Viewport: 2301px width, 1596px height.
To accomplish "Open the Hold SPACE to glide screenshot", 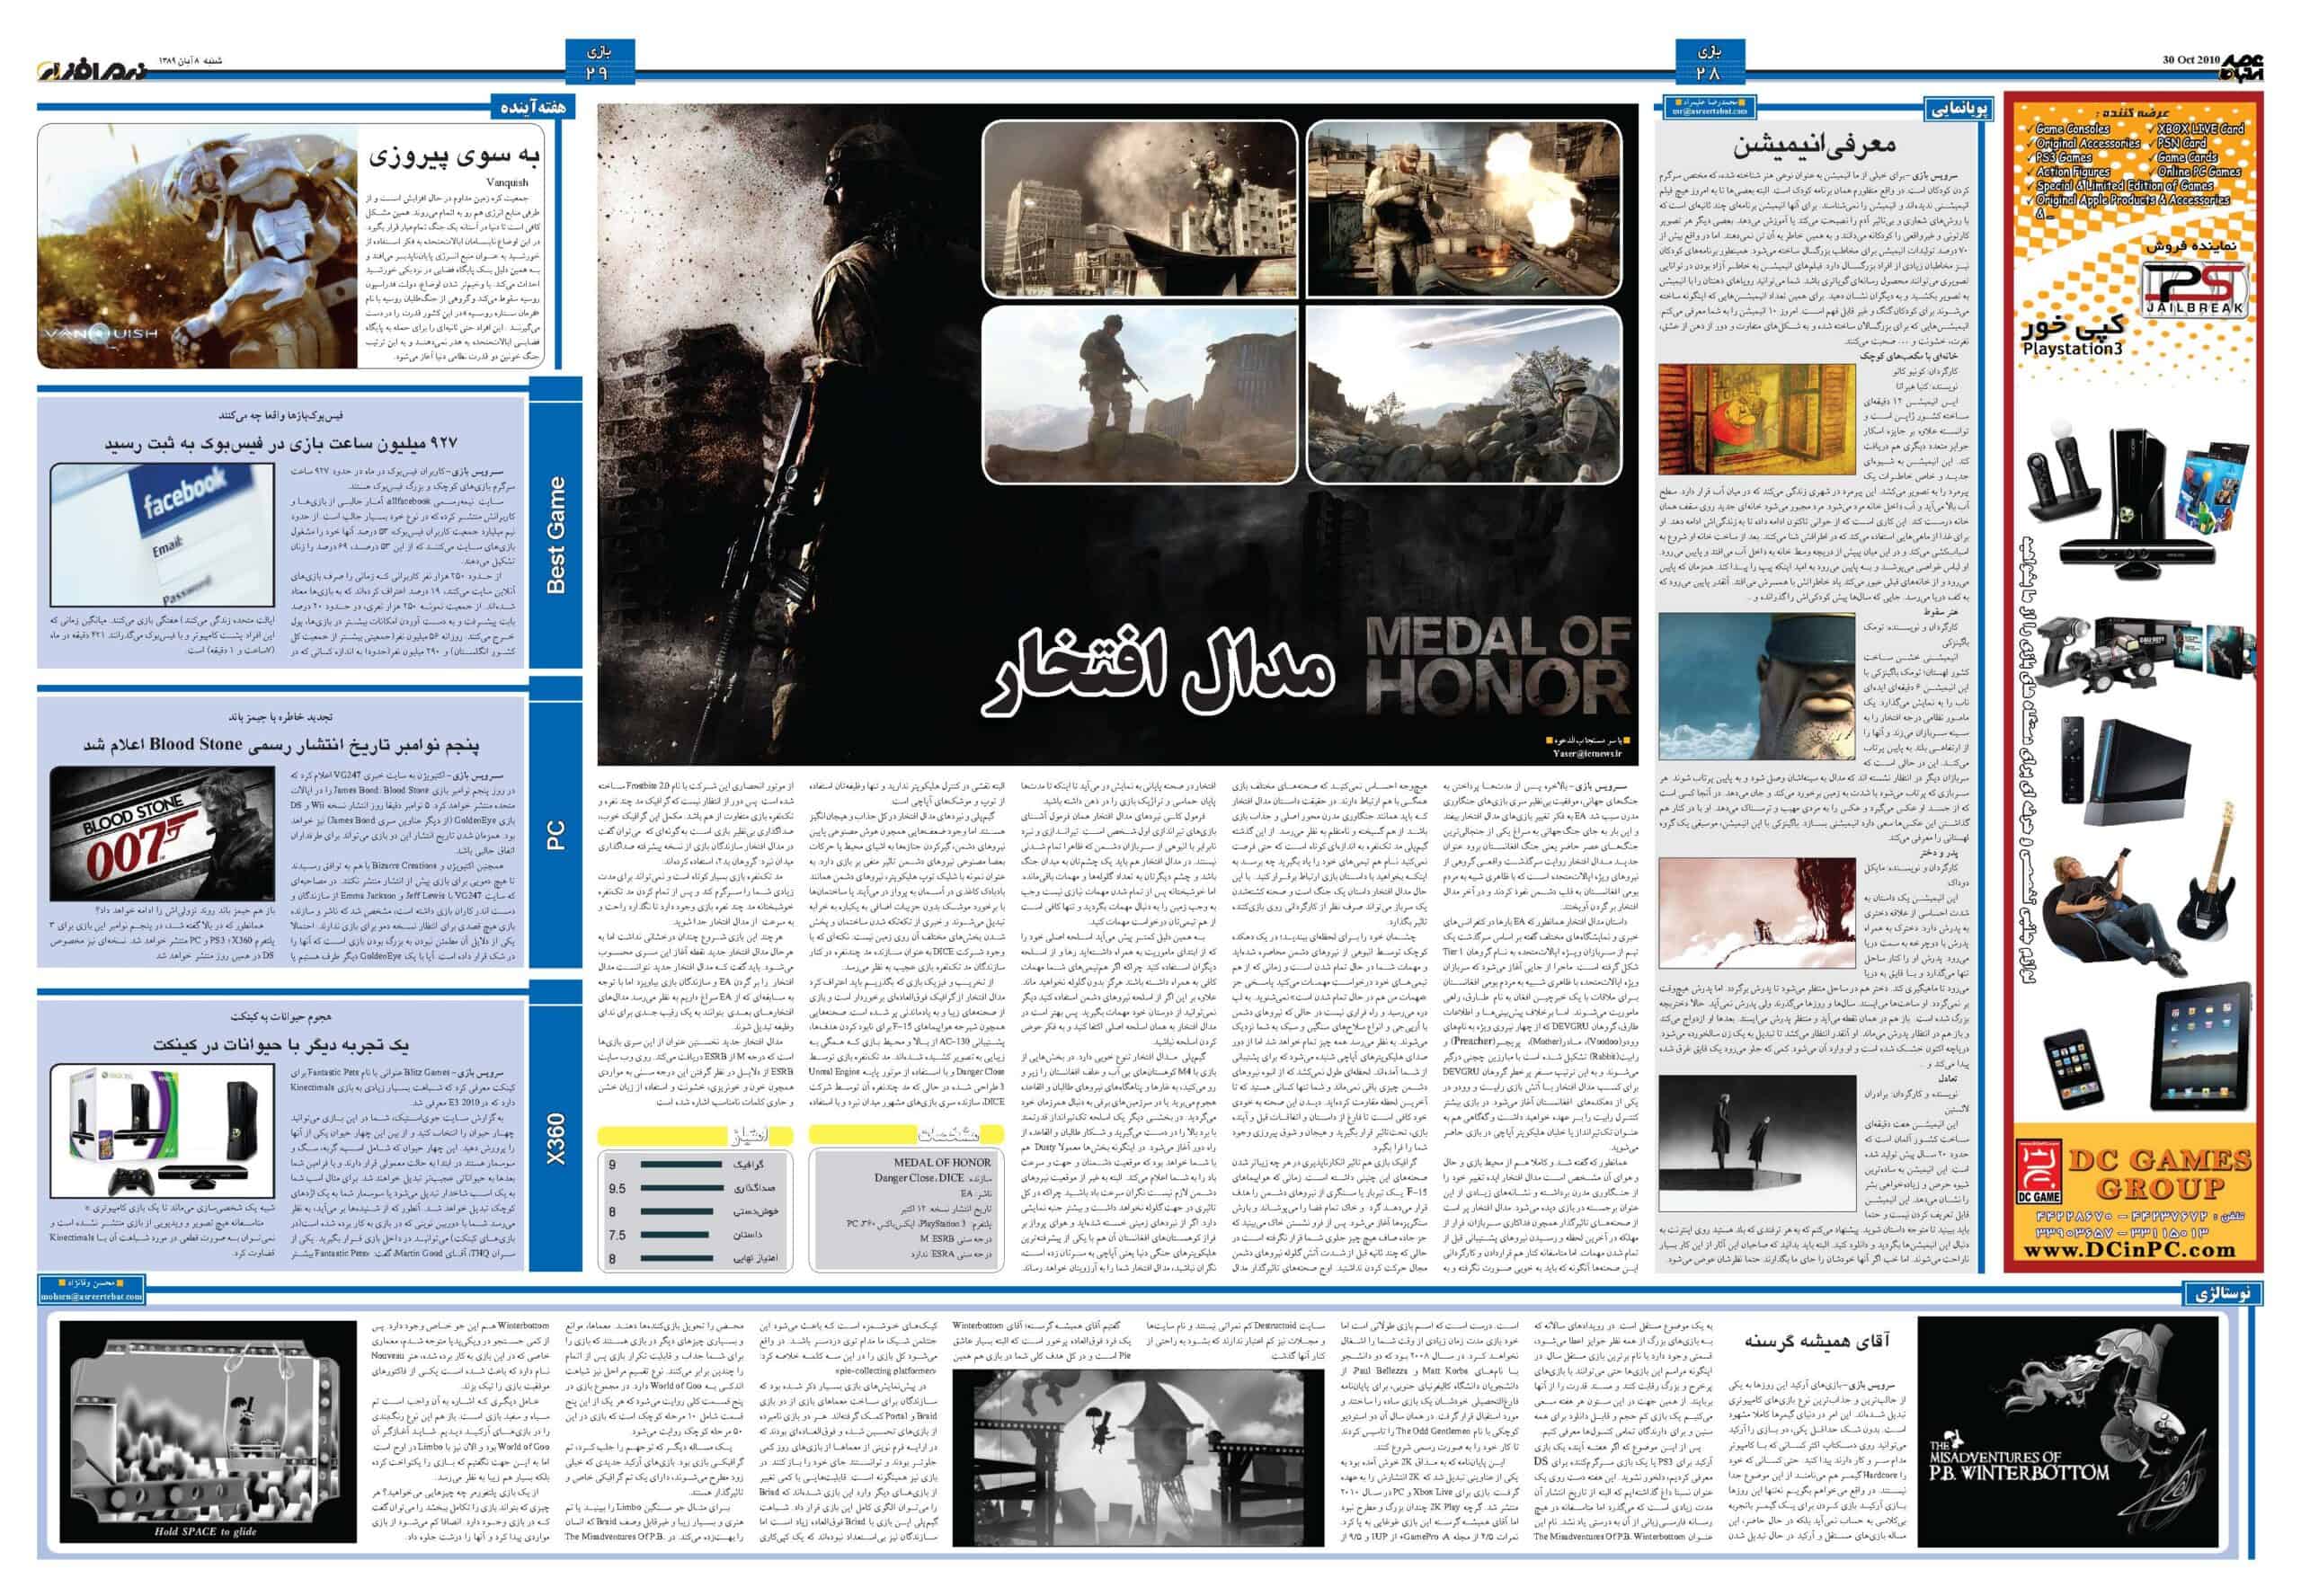I will point(207,1432).
